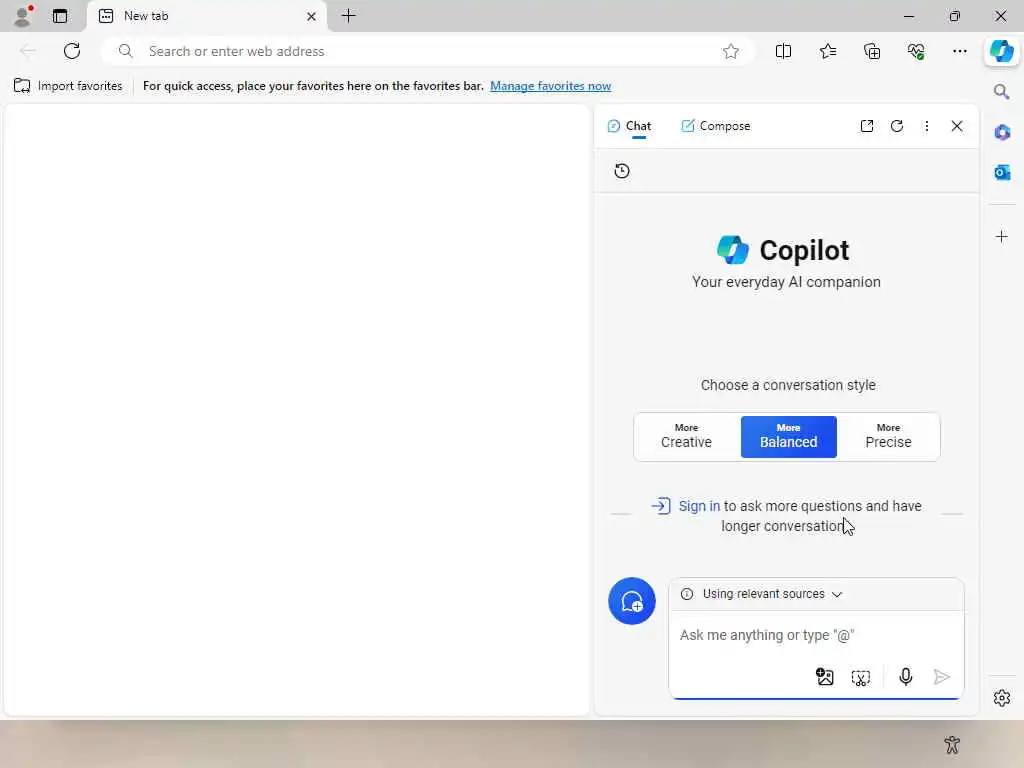Click the Sign in link

click(x=699, y=506)
